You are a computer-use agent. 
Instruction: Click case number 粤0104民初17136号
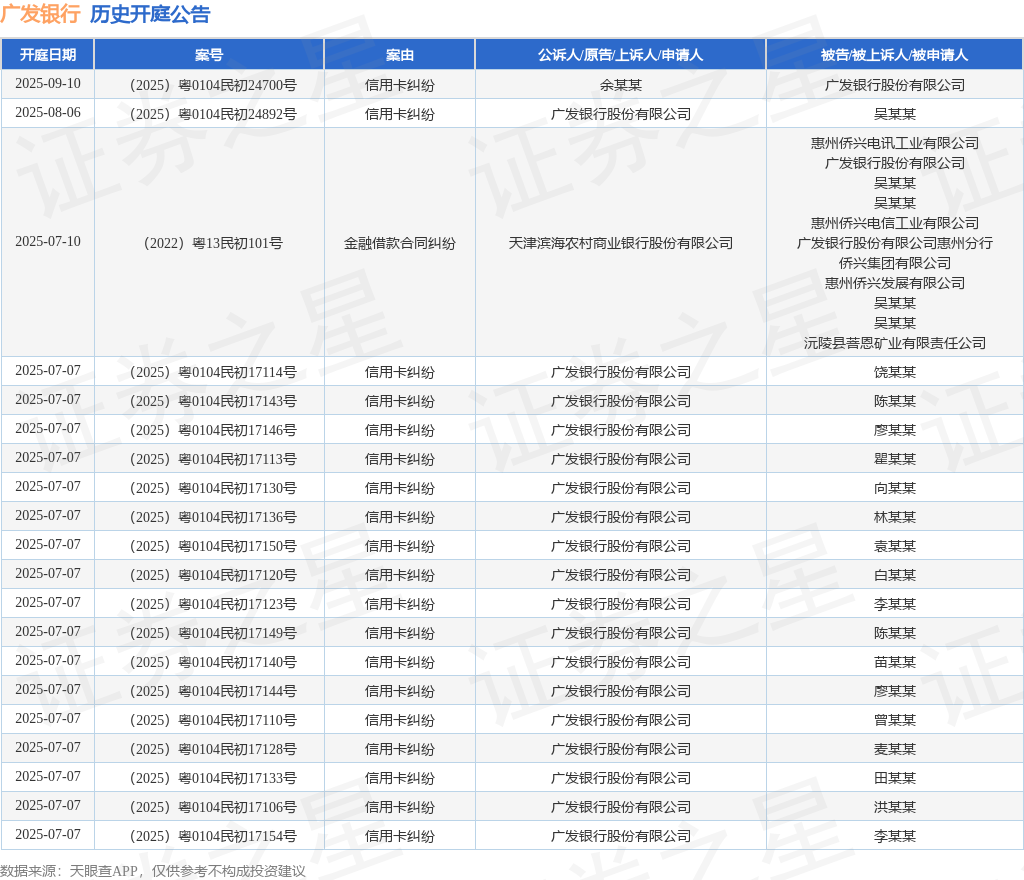click(213, 517)
